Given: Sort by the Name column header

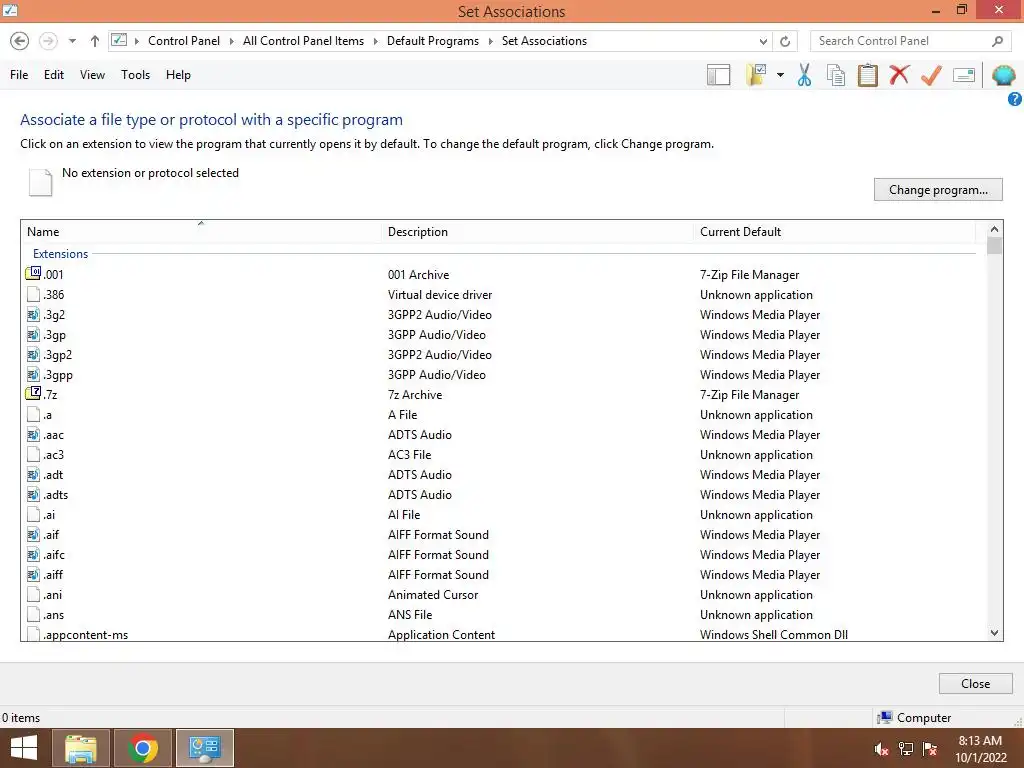Looking at the screenshot, I should point(202,232).
